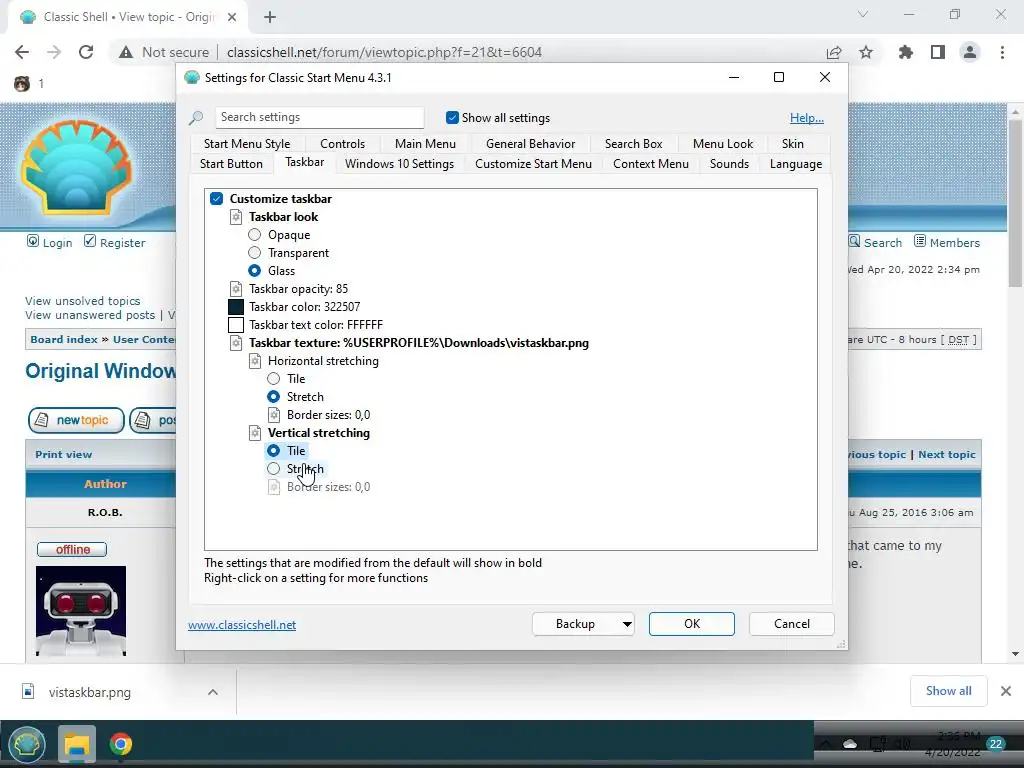Open a new Chrome tab
Screen dimensions: 1024x768
(270, 17)
